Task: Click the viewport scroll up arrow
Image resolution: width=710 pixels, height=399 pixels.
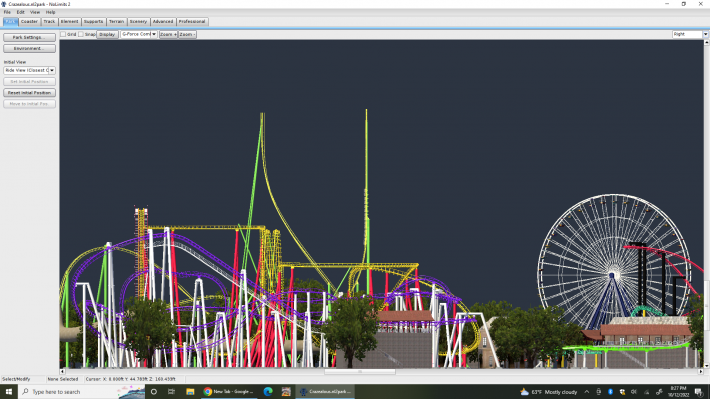Action: [706, 42]
